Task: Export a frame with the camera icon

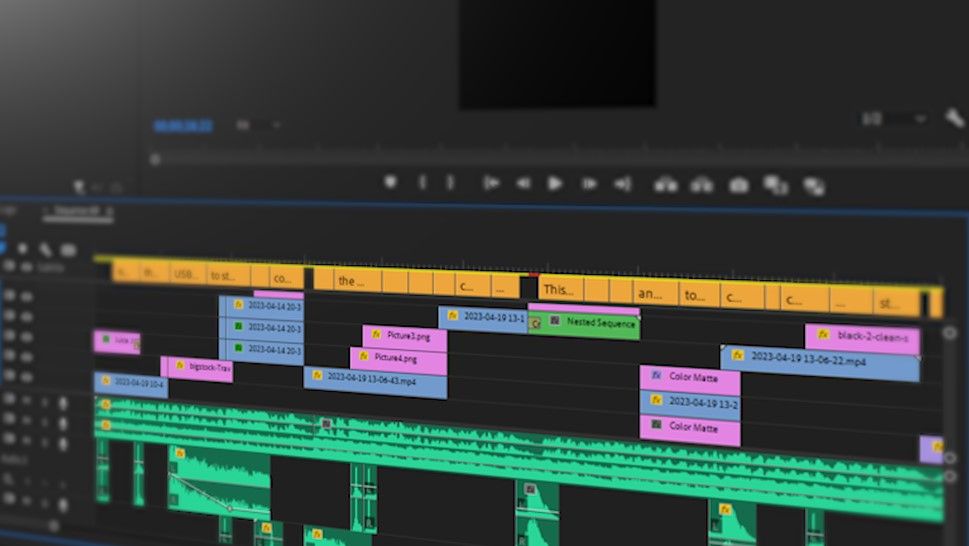Action: point(738,185)
